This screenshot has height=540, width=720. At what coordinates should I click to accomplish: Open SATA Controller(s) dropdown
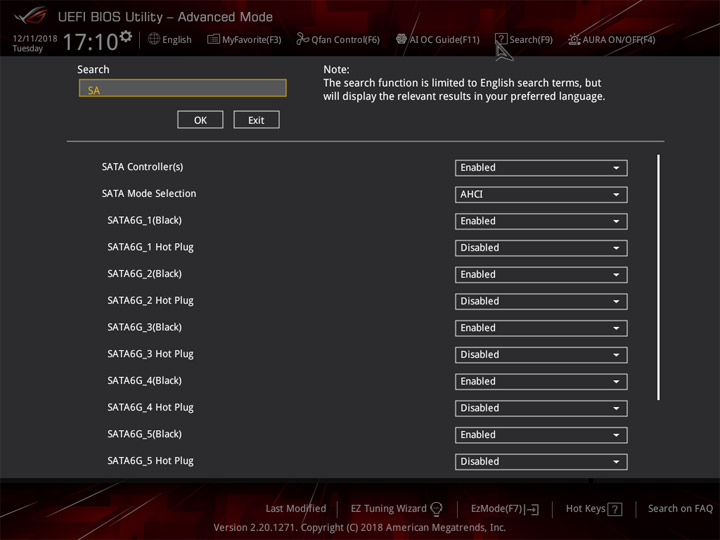pyautogui.click(x=541, y=168)
